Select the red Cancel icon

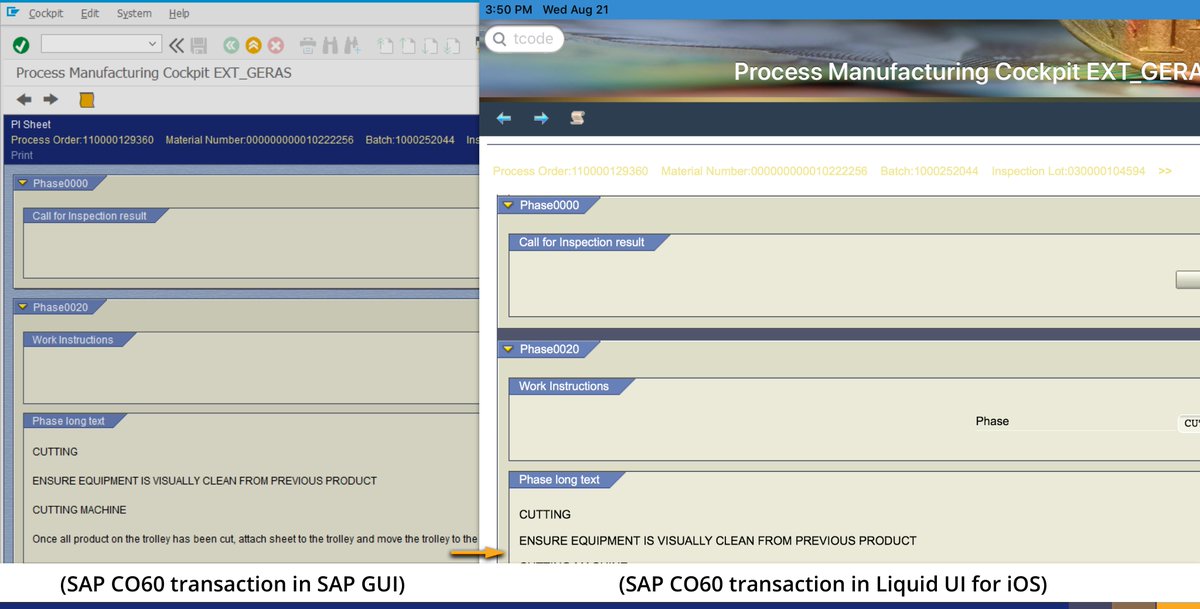[275, 43]
